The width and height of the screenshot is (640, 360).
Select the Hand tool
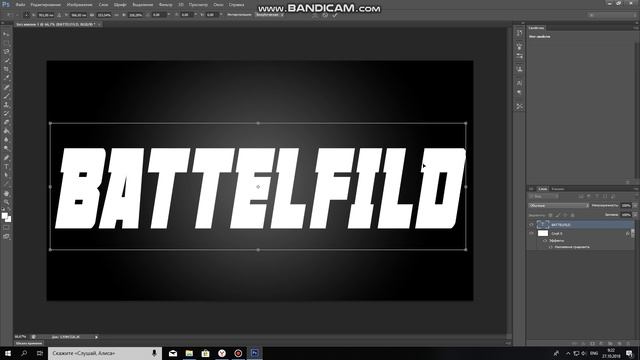pyautogui.click(x=6, y=193)
